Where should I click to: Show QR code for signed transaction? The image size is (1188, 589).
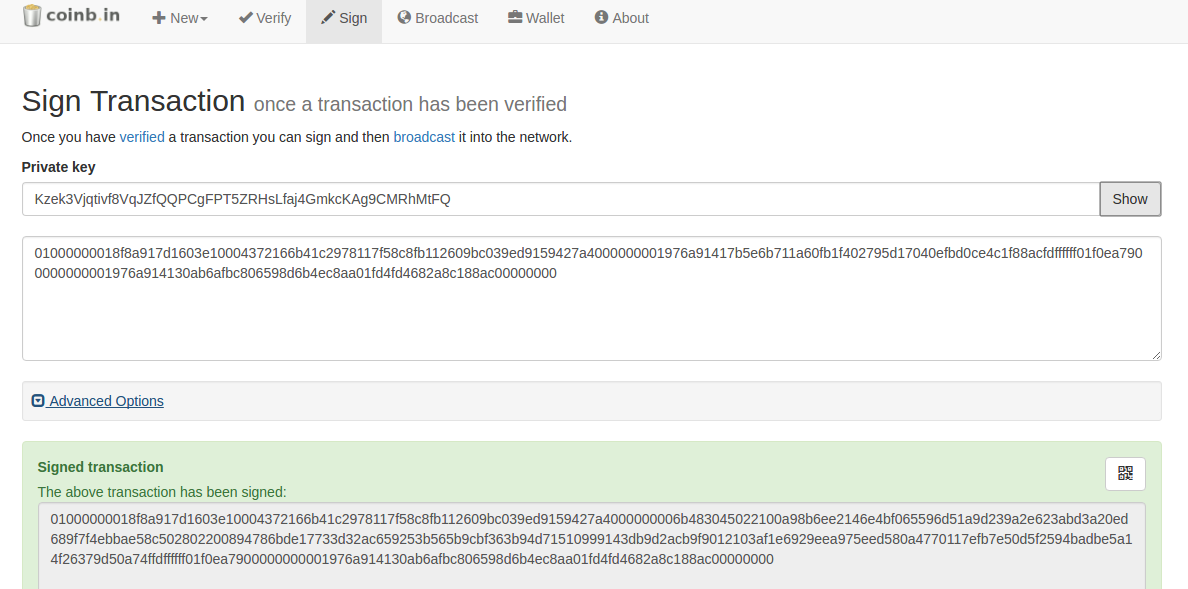(1125, 474)
